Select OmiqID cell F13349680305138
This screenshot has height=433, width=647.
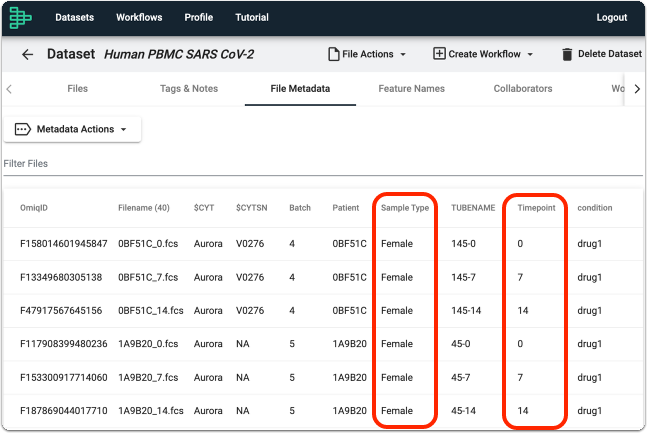tap(61, 277)
